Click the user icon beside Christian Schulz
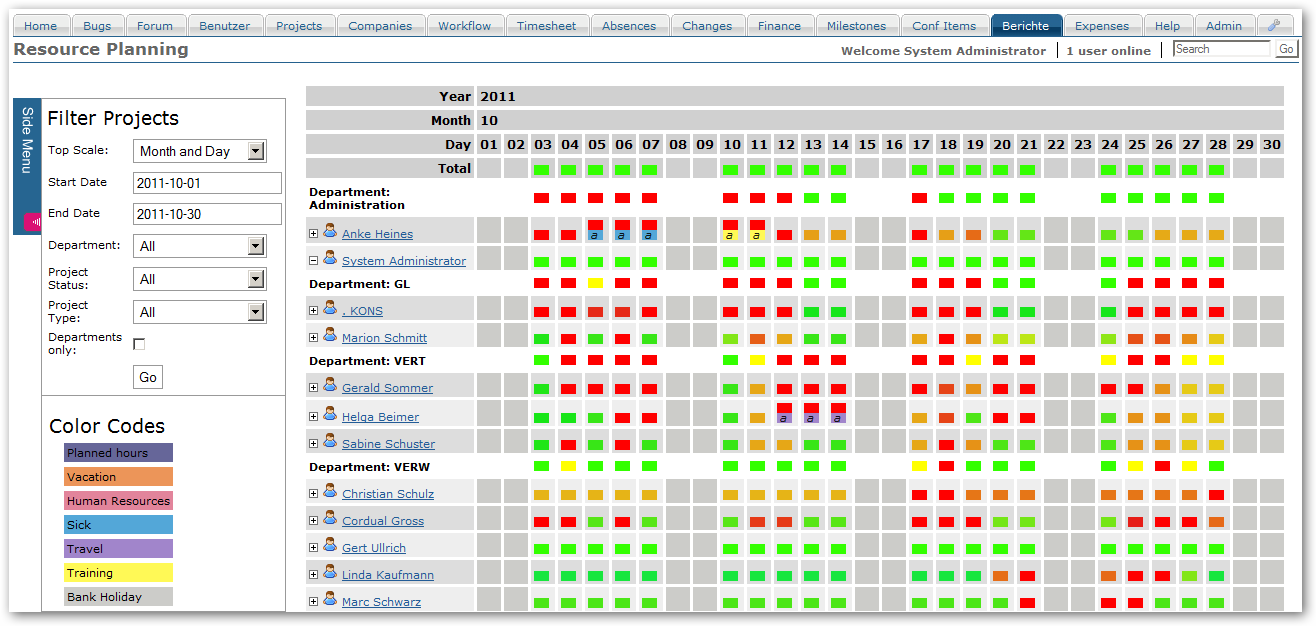Screen dimensions: 1316x626 [330, 494]
